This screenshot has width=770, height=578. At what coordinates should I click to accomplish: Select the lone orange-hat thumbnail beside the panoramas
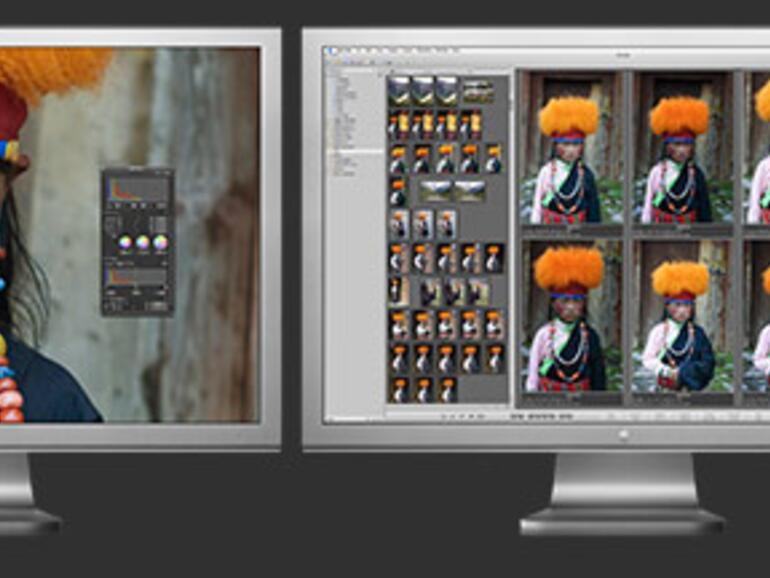398,192
